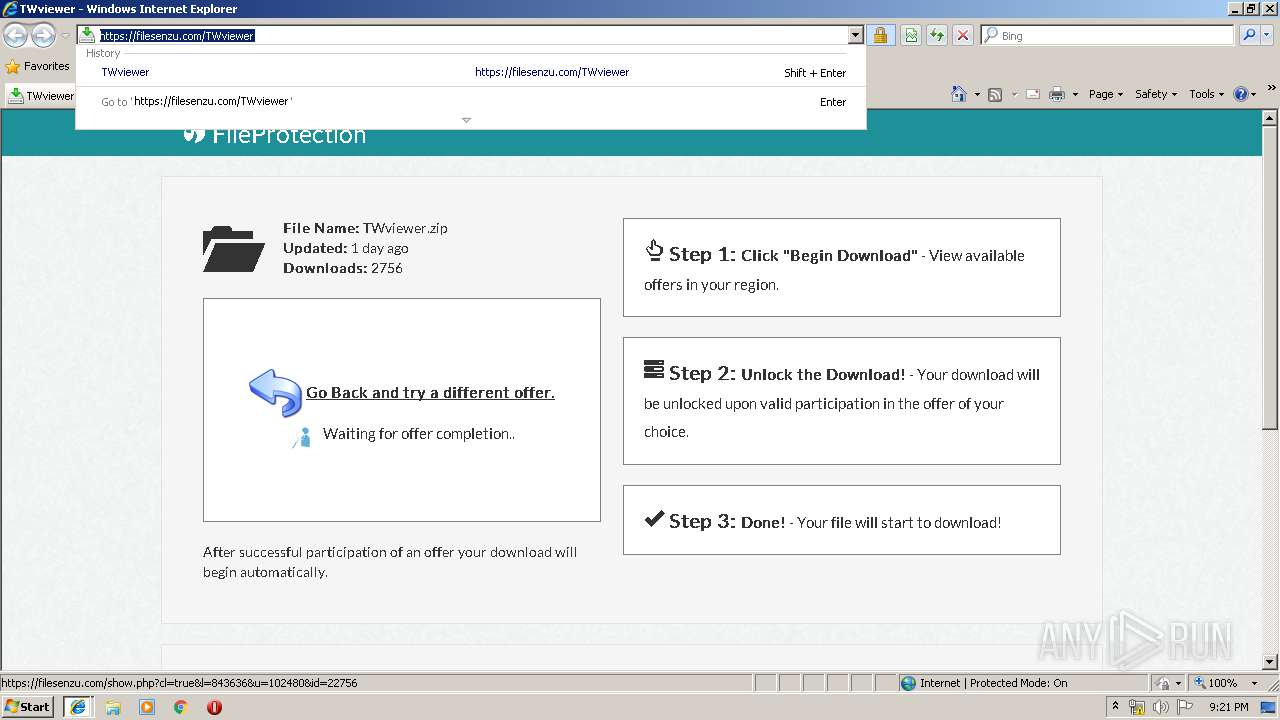Open the search provider dropdown arrow
1280x720 pixels.
coord(1267,35)
